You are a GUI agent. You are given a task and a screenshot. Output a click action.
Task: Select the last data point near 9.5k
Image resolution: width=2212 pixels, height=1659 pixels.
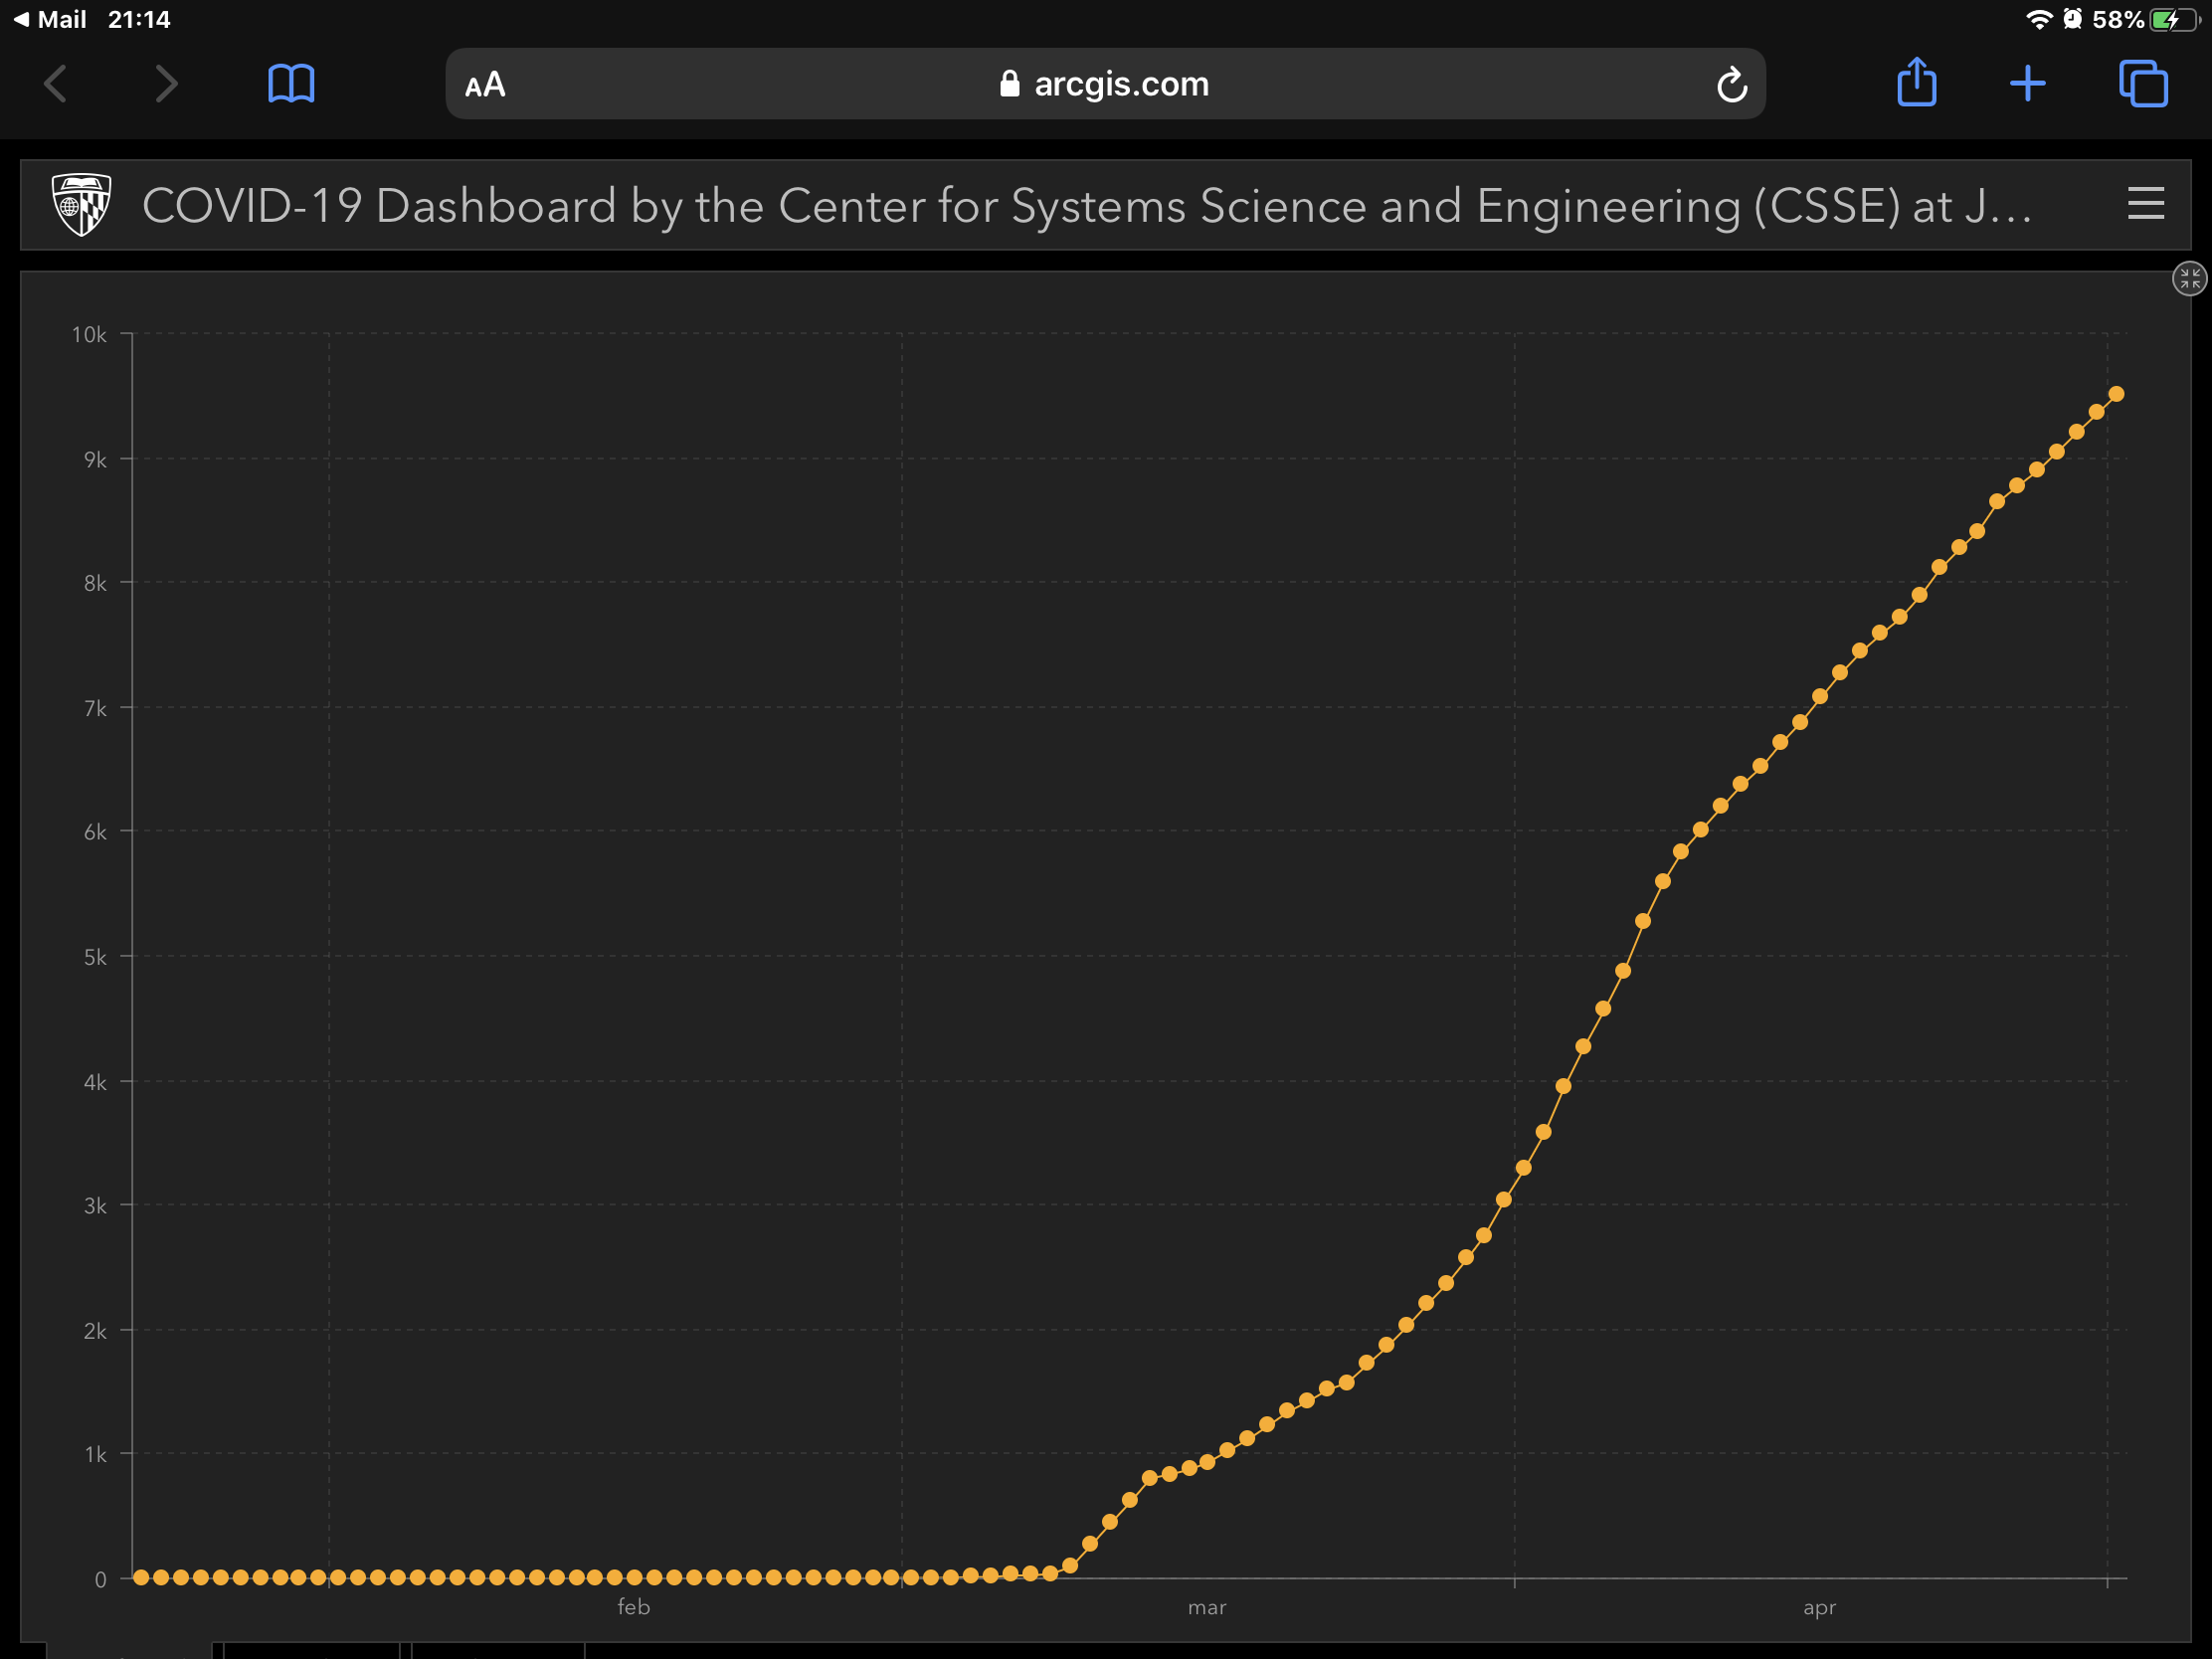pyautogui.click(x=2116, y=394)
